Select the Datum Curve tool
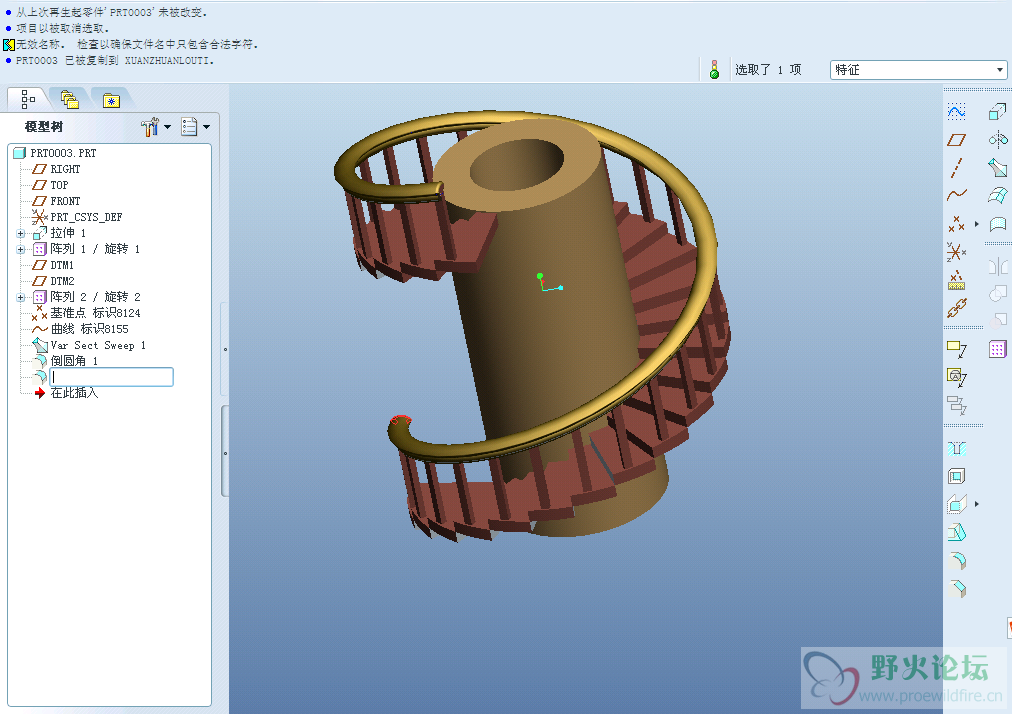 (x=956, y=194)
